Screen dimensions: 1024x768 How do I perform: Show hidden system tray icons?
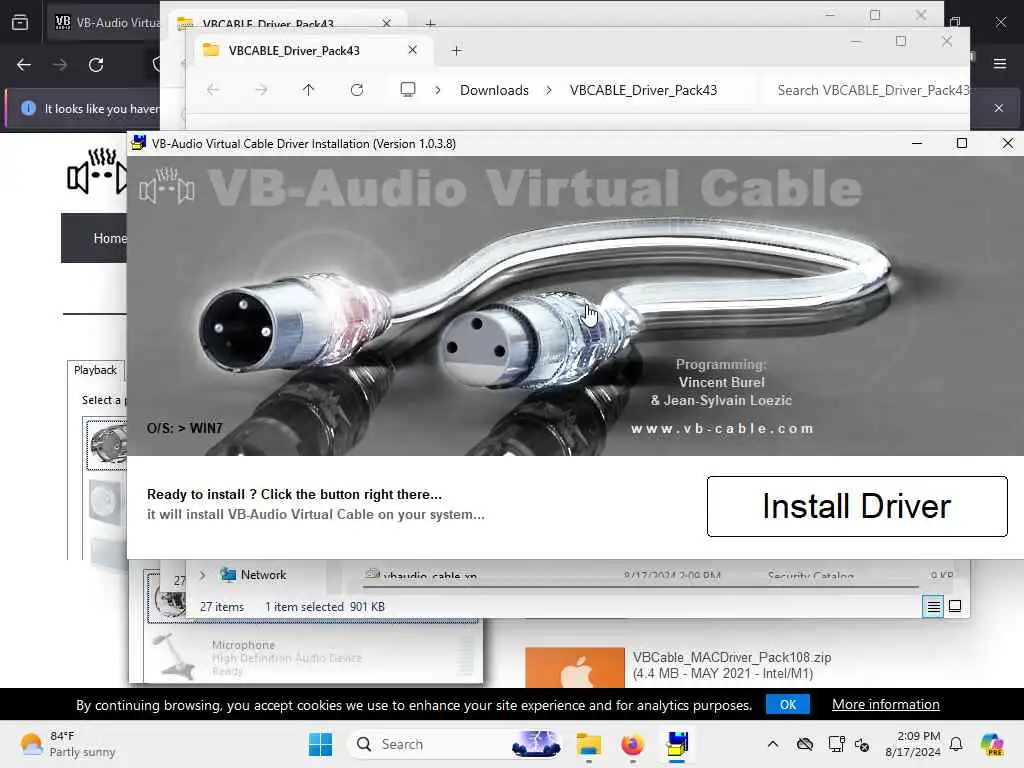pos(773,744)
